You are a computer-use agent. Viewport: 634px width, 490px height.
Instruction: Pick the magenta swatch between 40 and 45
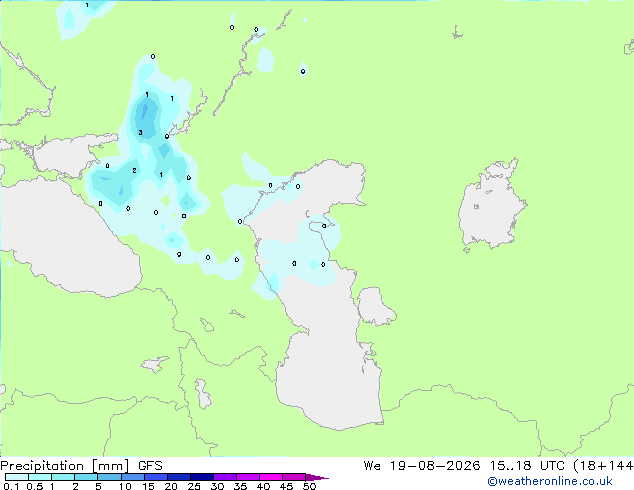pos(271,477)
